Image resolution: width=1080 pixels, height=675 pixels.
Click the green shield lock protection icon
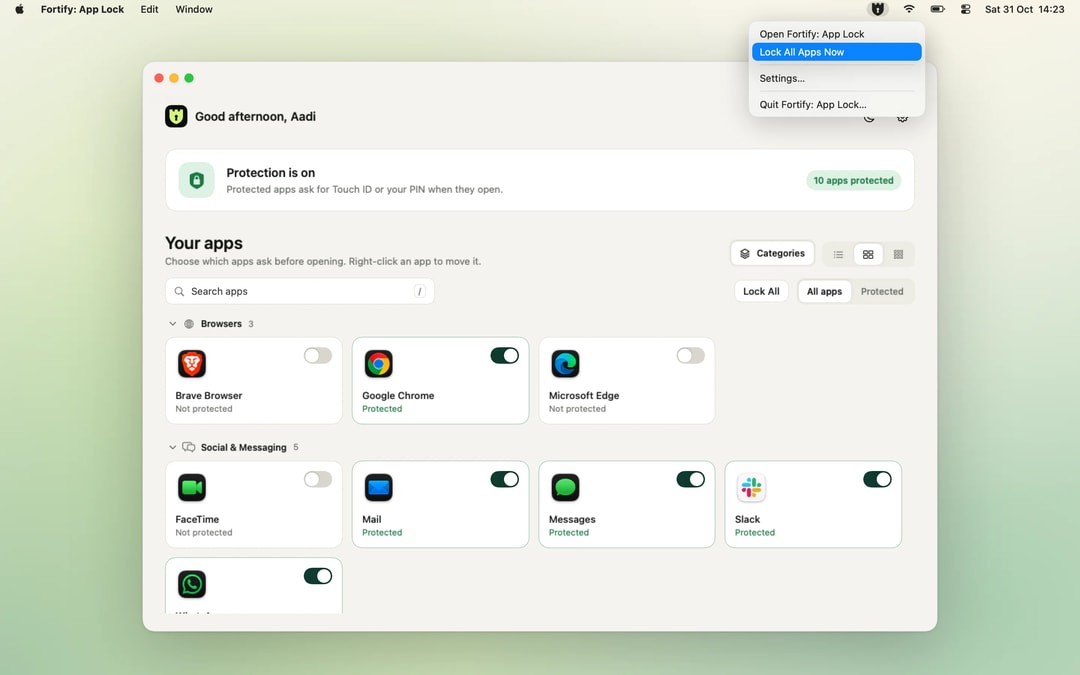point(196,180)
